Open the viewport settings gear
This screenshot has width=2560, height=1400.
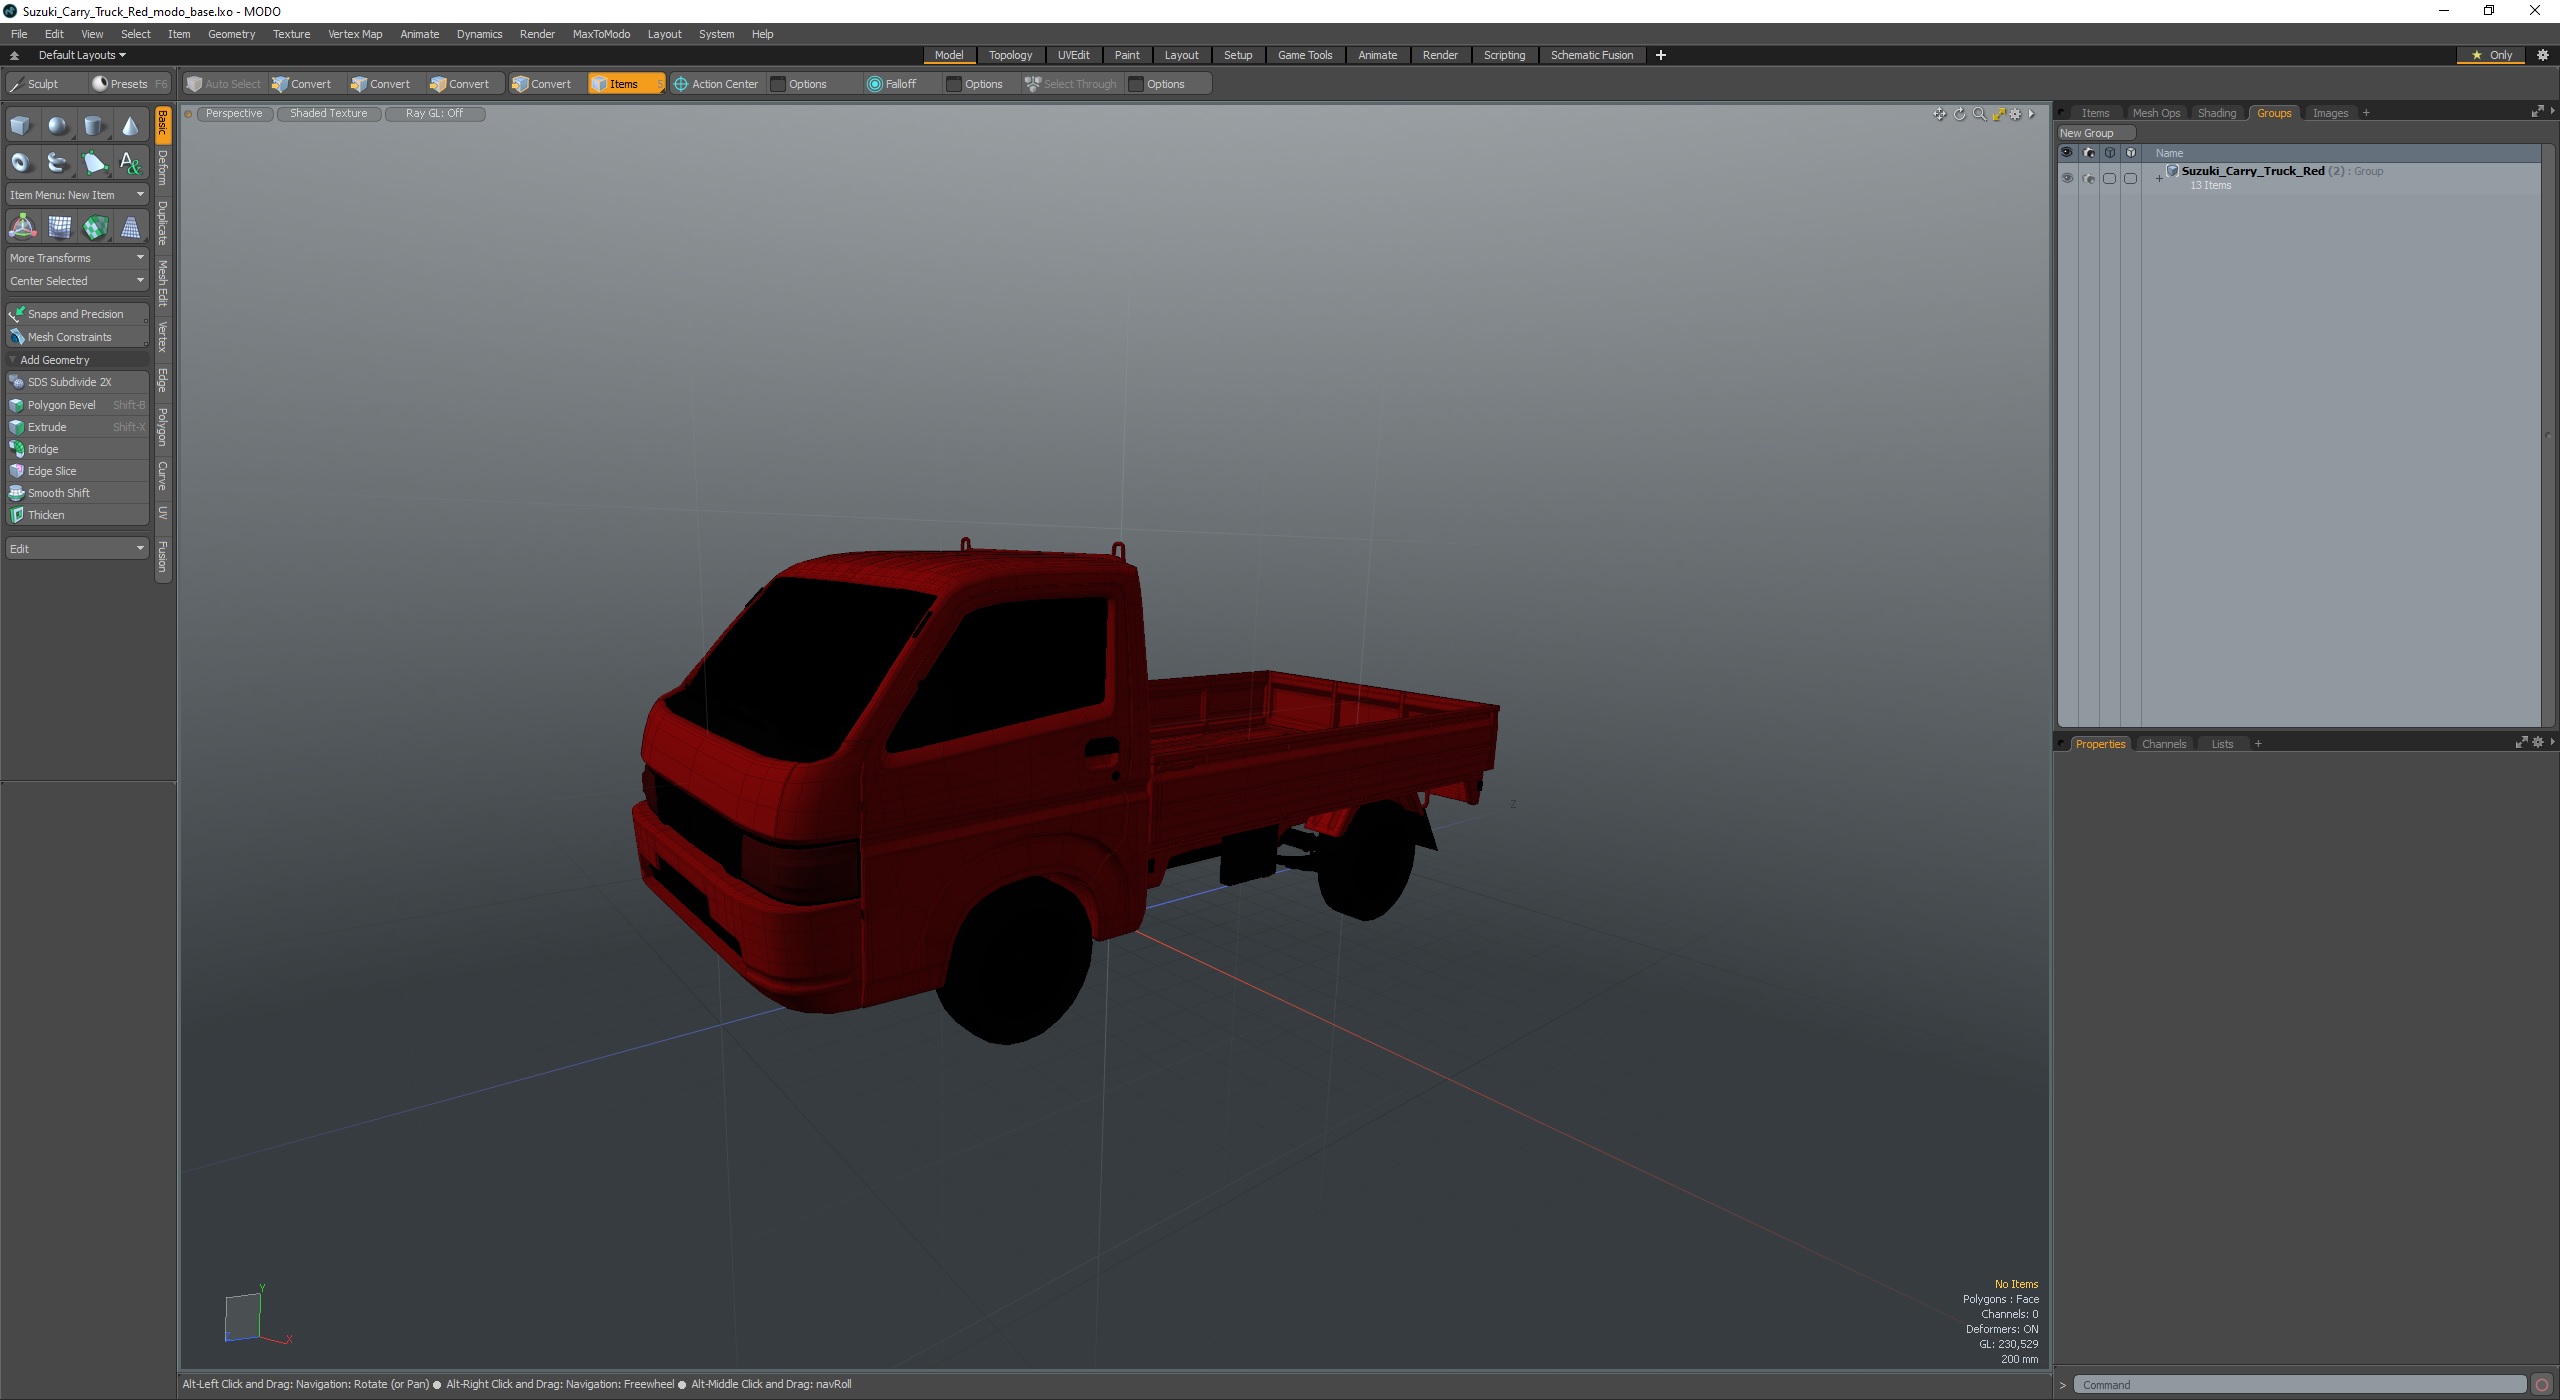click(2015, 114)
